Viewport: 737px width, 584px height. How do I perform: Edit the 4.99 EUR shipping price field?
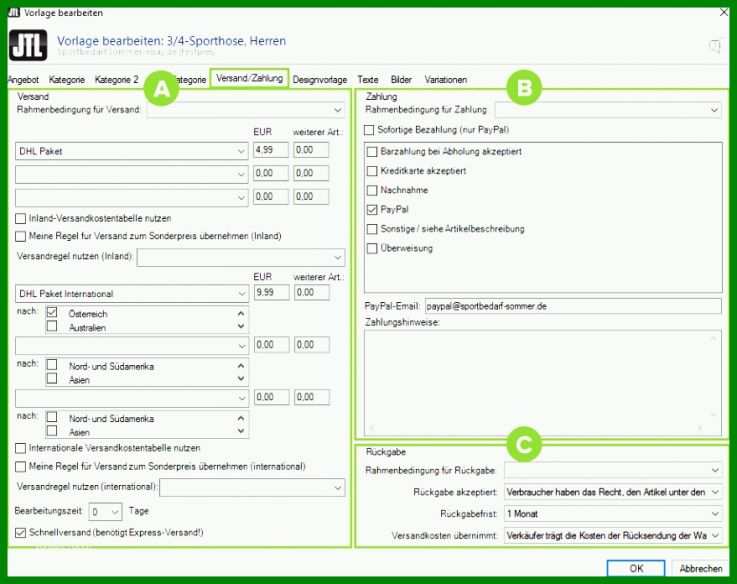(271, 150)
